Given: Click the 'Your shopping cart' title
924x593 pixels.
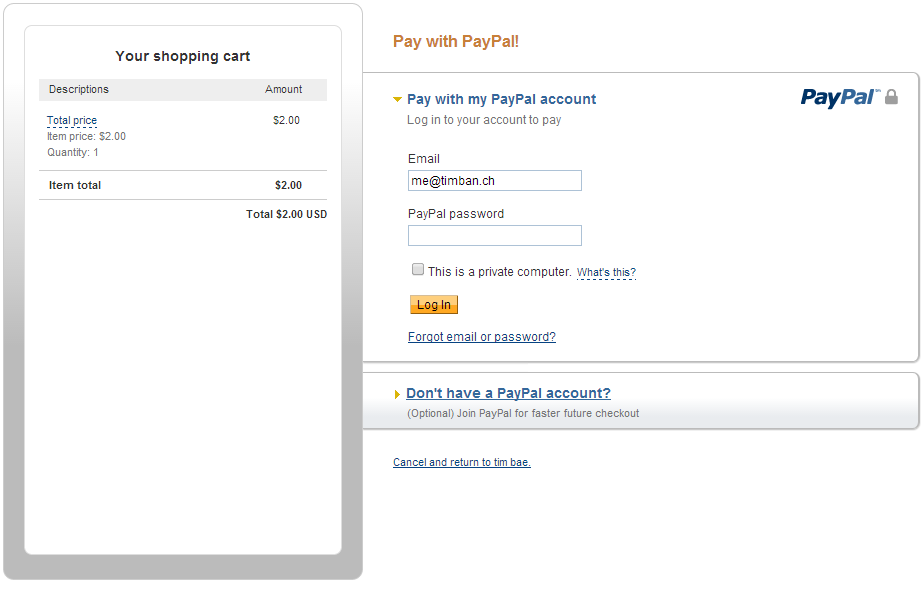Looking at the screenshot, I should [x=183, y=57].
